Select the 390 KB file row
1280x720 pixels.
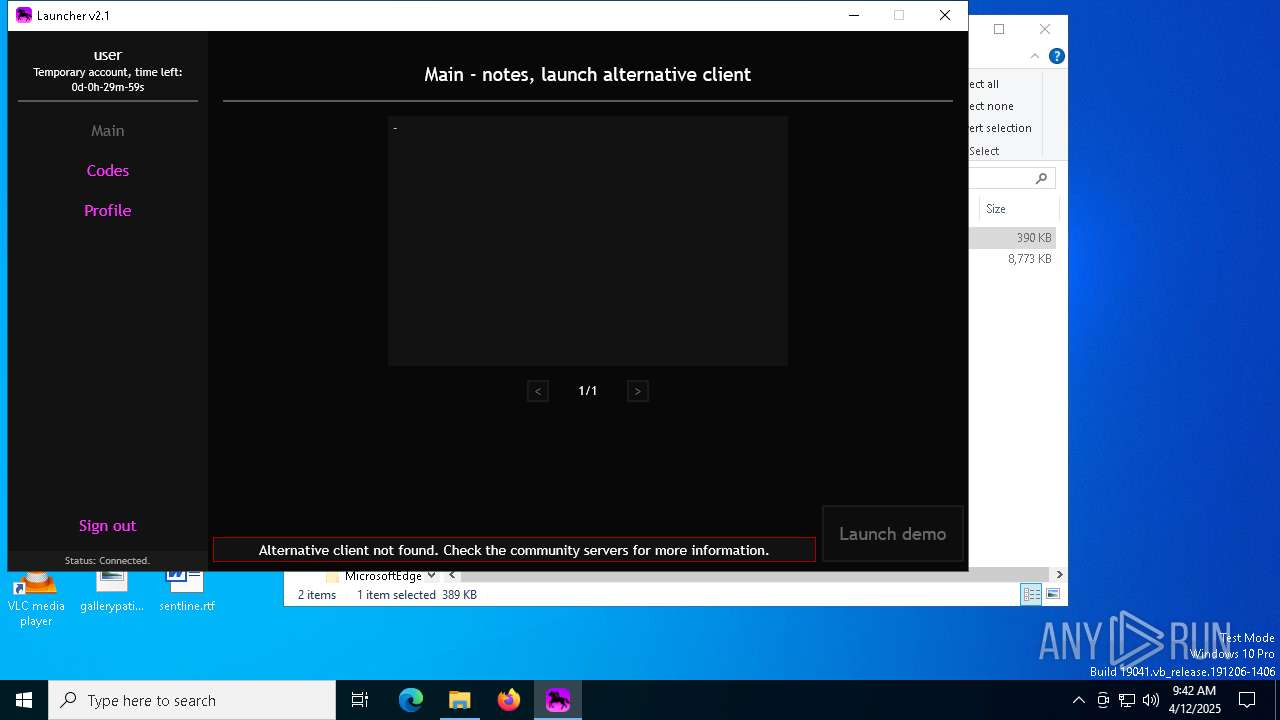(1012, 238)
